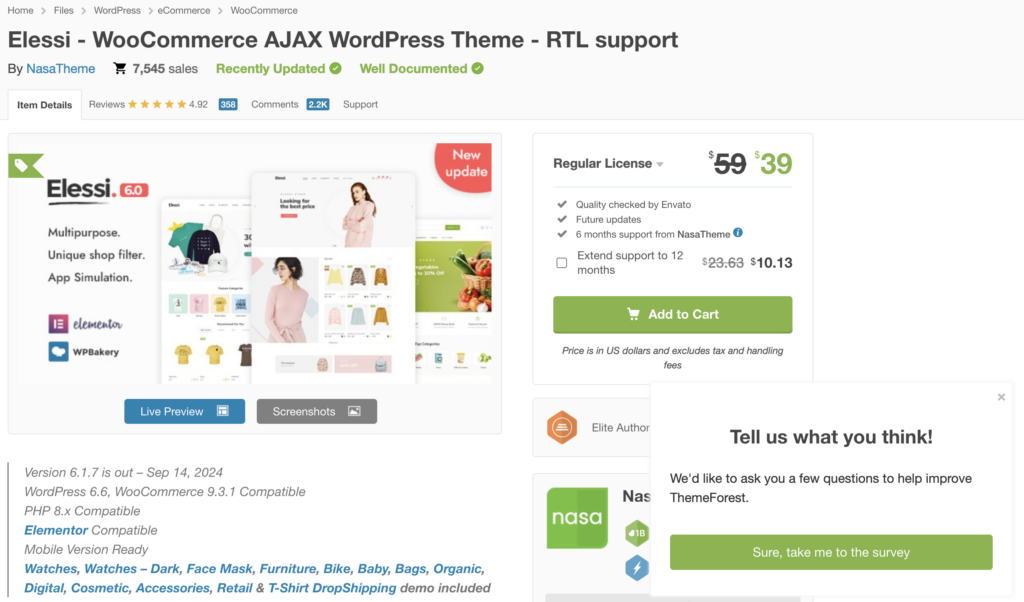Switch to the Comments tab
This screenshot has height=602, width=1024.
(290, 104)
